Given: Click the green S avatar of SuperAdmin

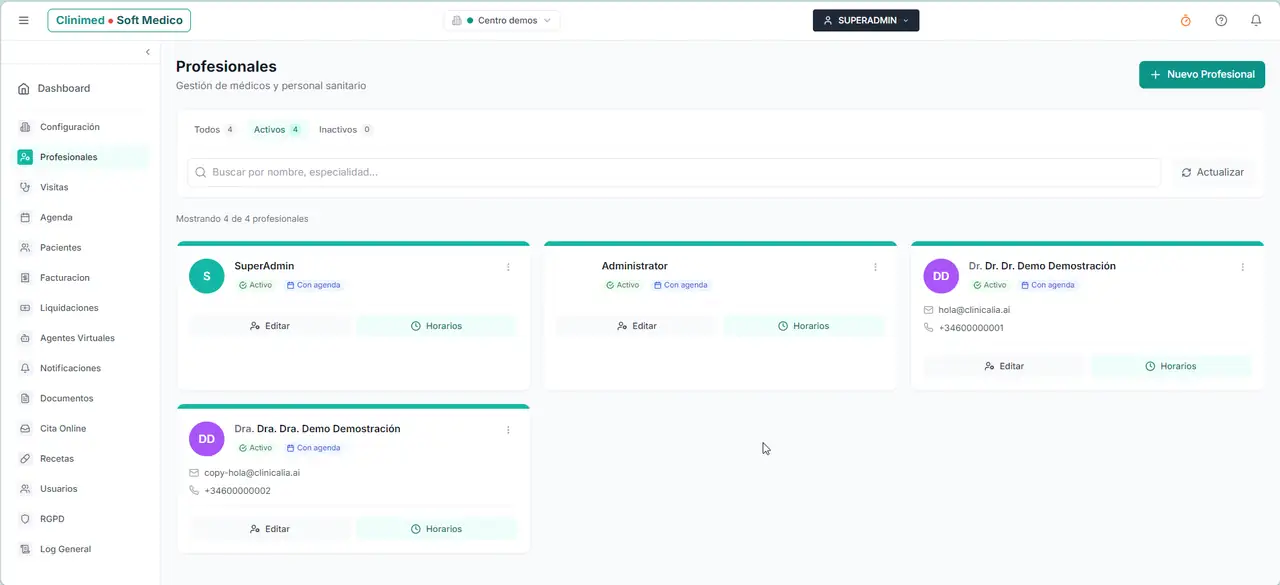Looking at the screenshot, I should click(207, 276).
